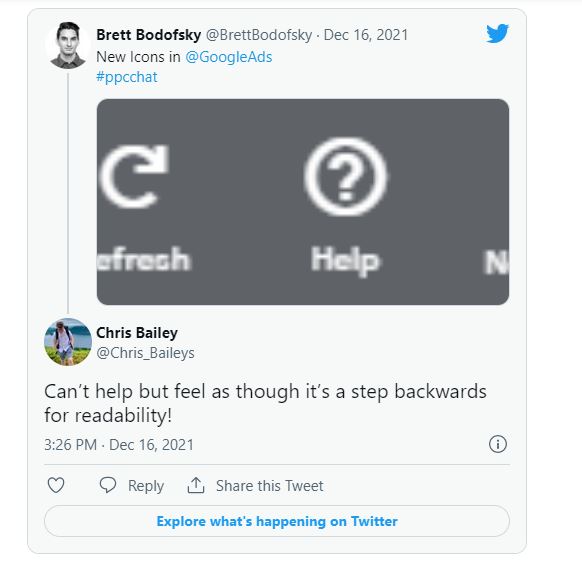Click the Dec 16, 2021 date of the quoted tweet
The height and width of the screenshot is (562, 582).
click(366, 35)
